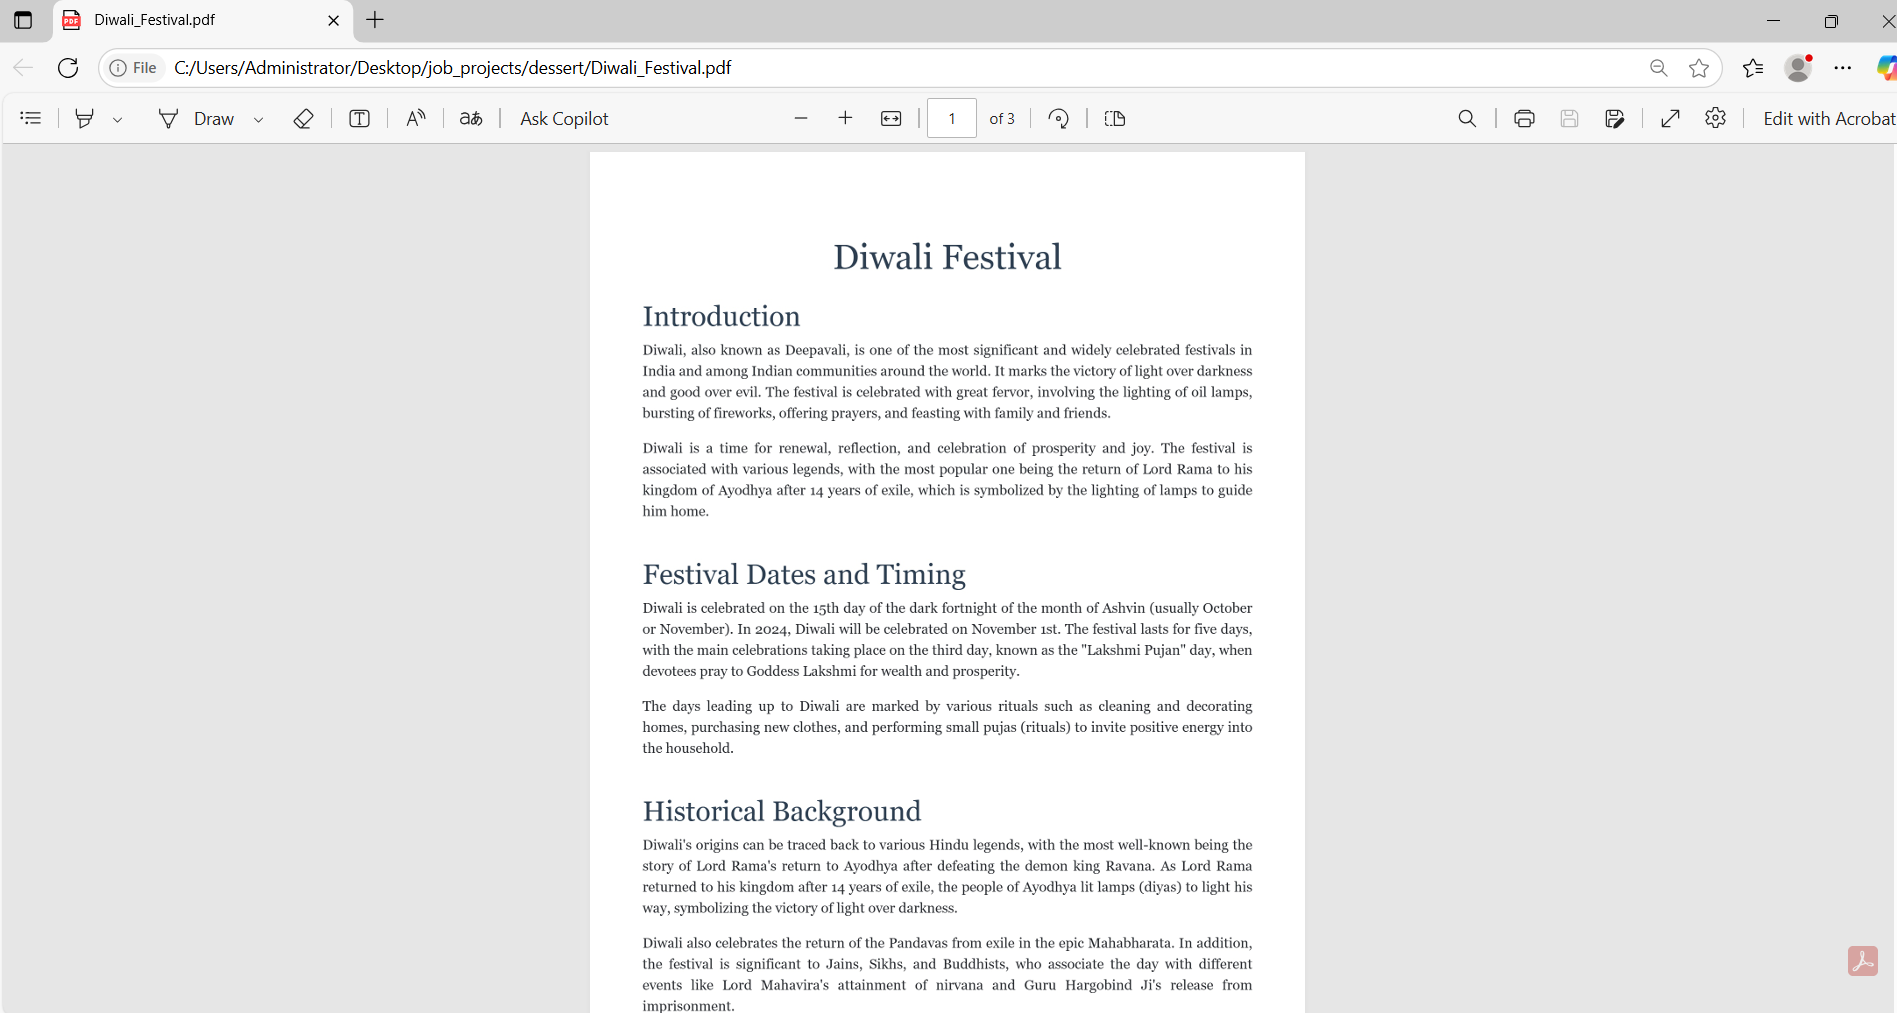
Task: Open Find in PDF search
Action: [1467, 118]
